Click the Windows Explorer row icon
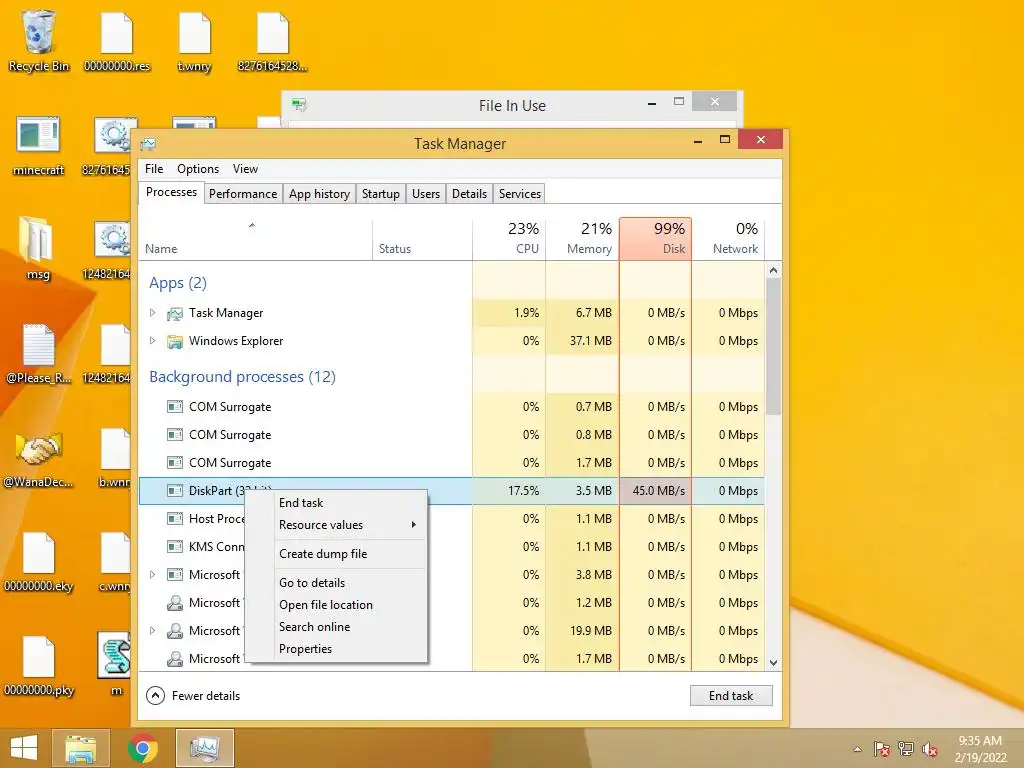This screenshot has width=1024, height=768. [174, 342]
